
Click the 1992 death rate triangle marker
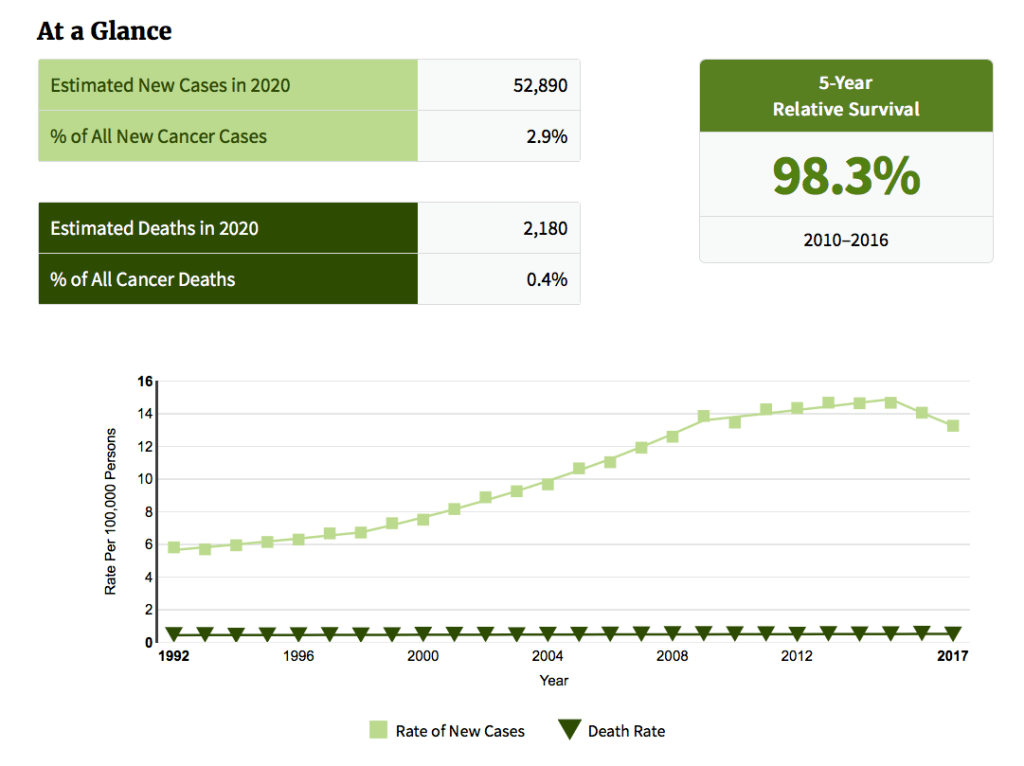(x=174, y=634)
